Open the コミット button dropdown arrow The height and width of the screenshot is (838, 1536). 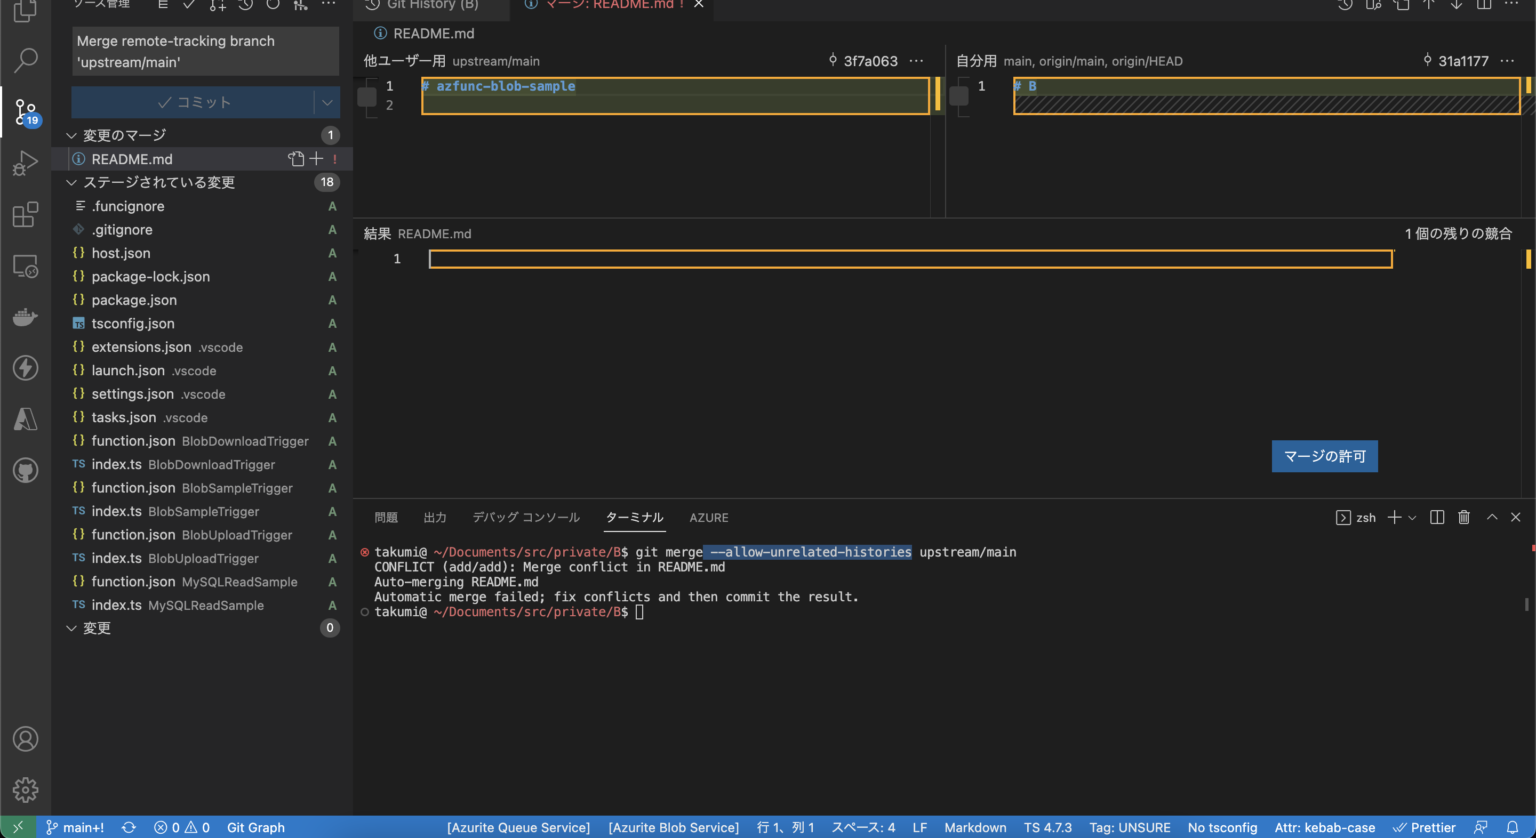(327, 102)
